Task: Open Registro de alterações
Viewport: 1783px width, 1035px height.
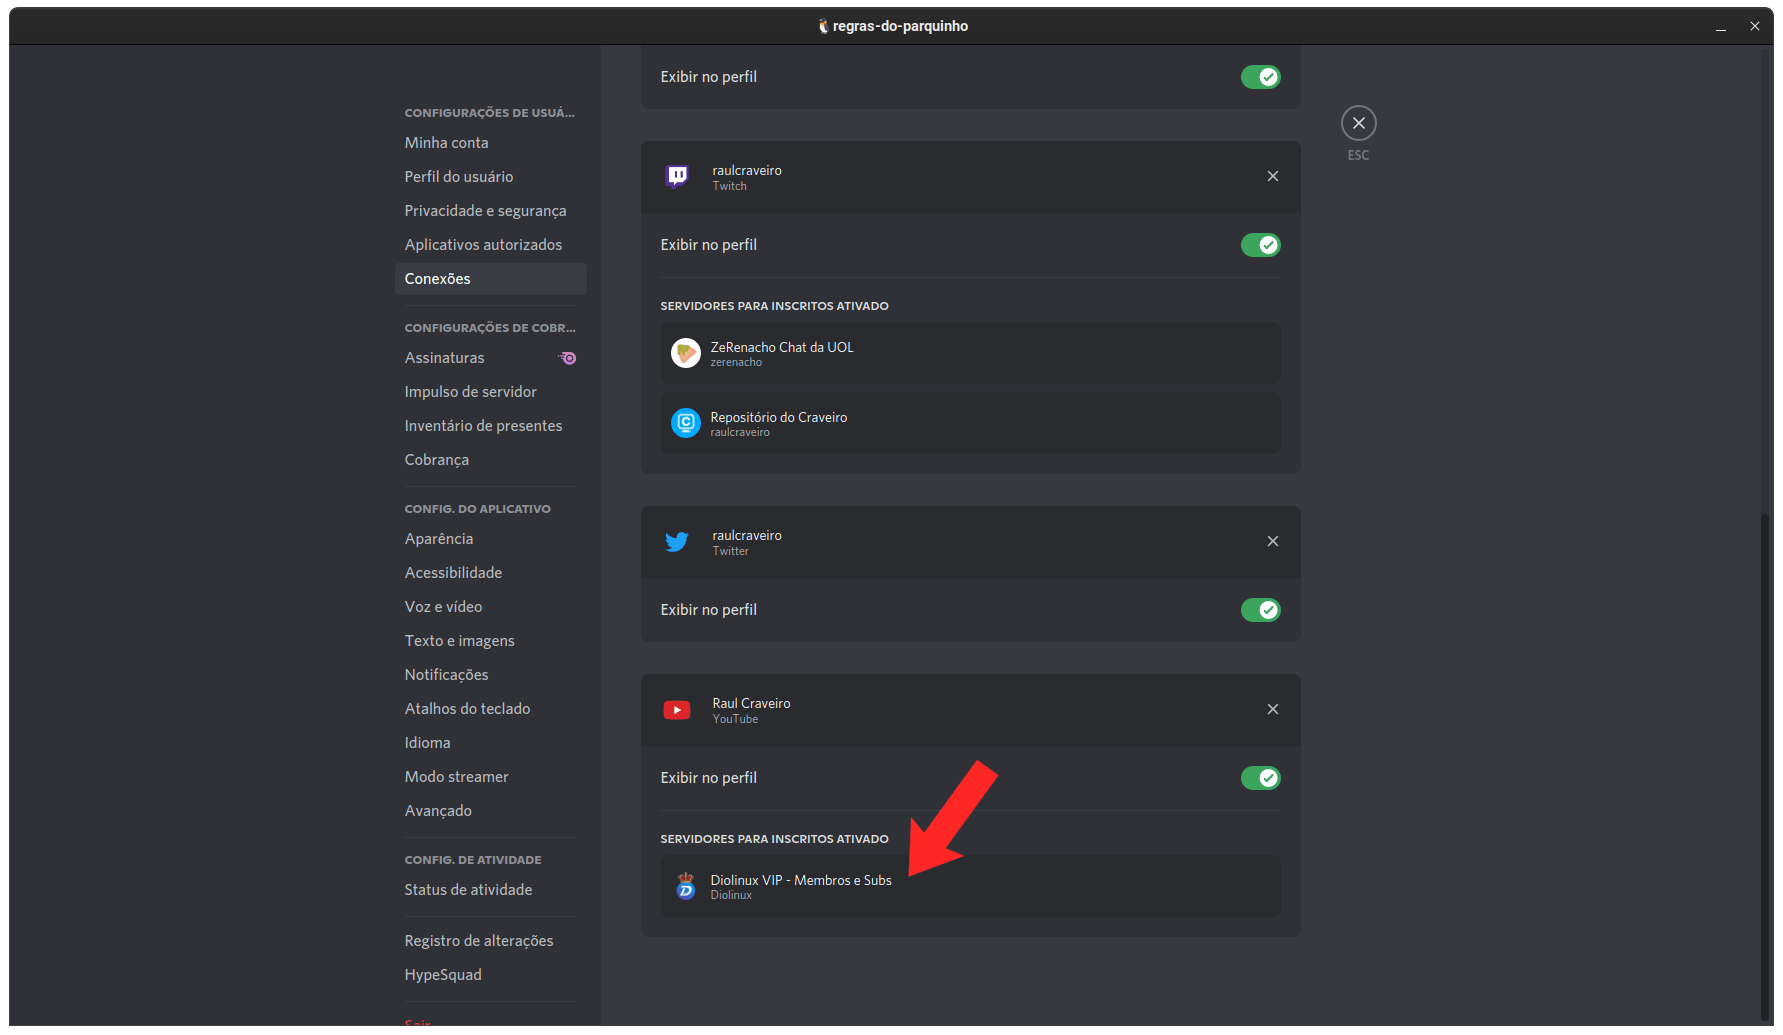Action: [490, 941]
